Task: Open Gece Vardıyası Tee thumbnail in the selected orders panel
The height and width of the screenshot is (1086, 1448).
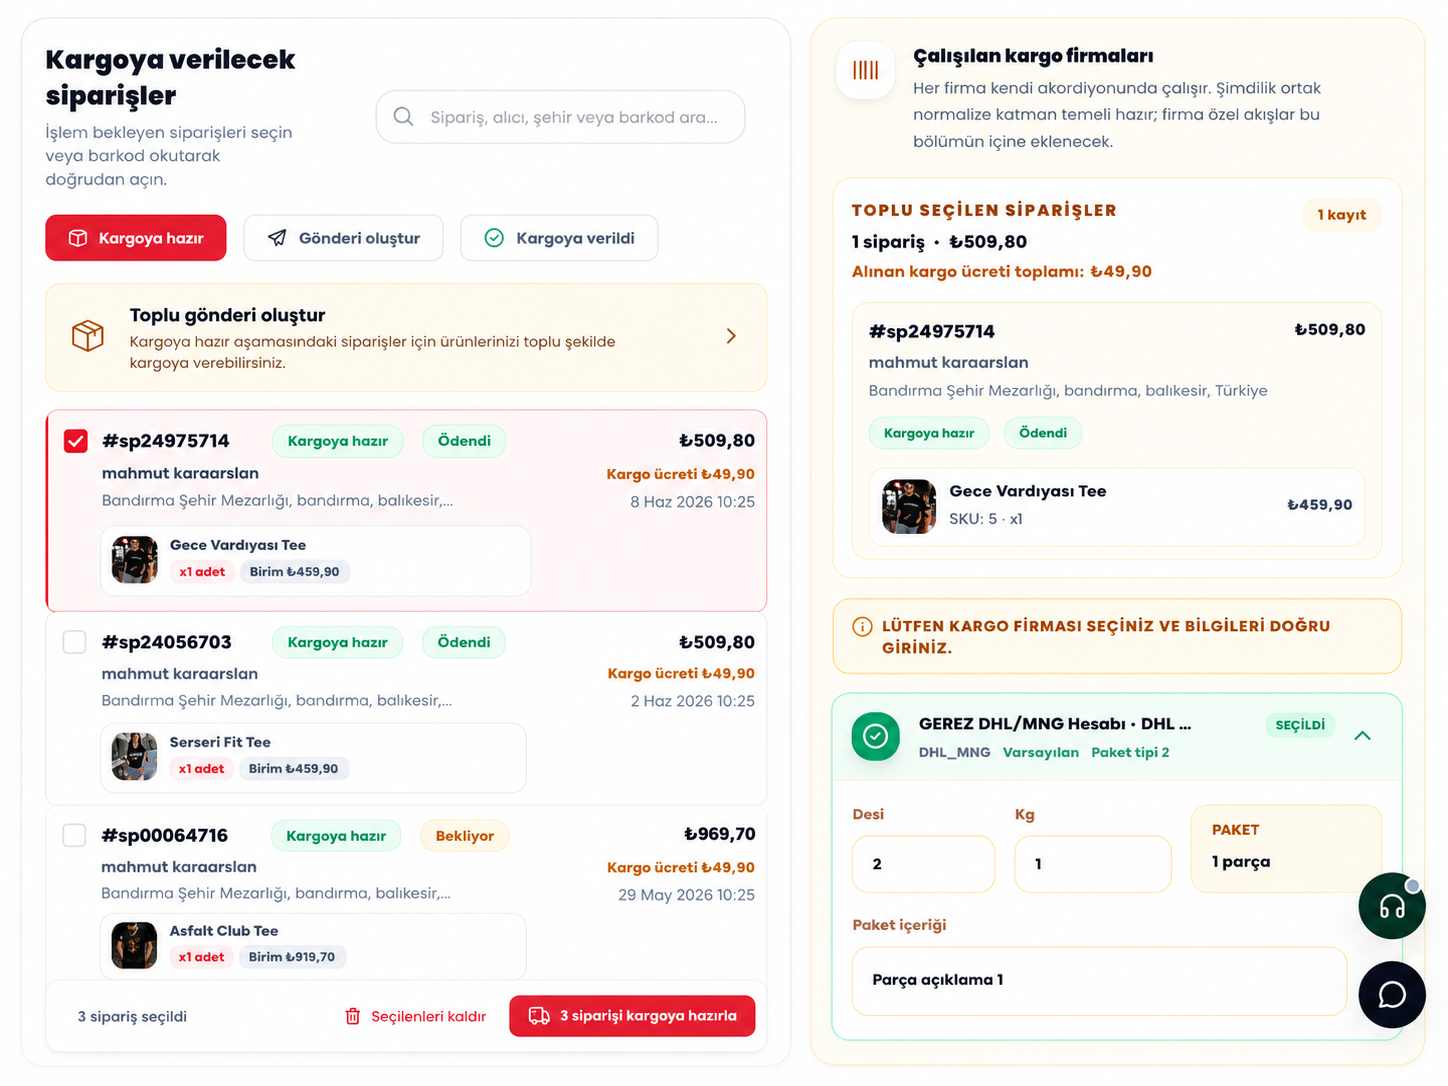Action: 909,506
